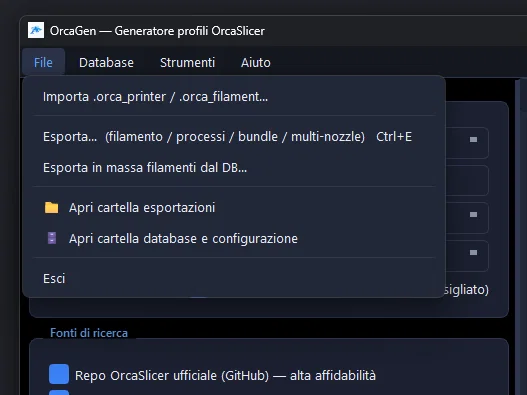Select Esporta filamento / processi / bundle entry
This screenshot has width=527, height=395.
coord(234,137)
